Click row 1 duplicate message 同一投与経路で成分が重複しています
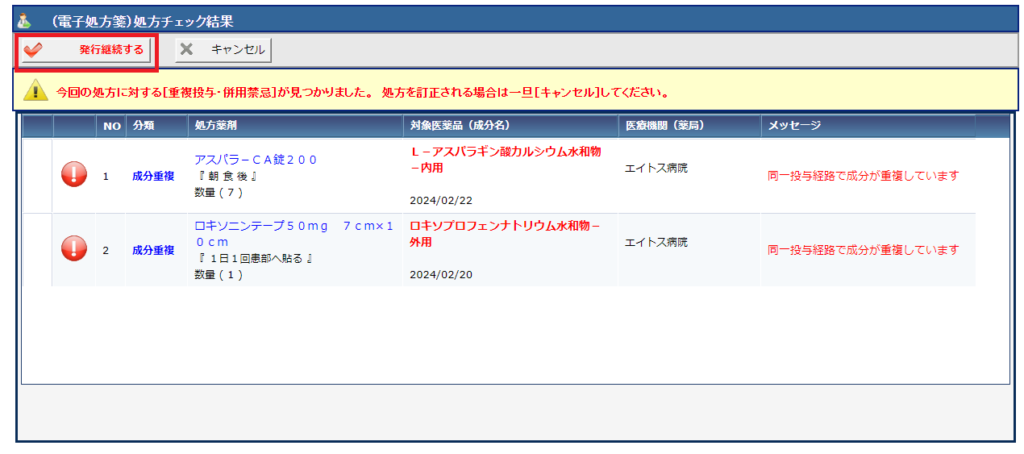Viewport: 1024px width, 454px height. point(863,176)
